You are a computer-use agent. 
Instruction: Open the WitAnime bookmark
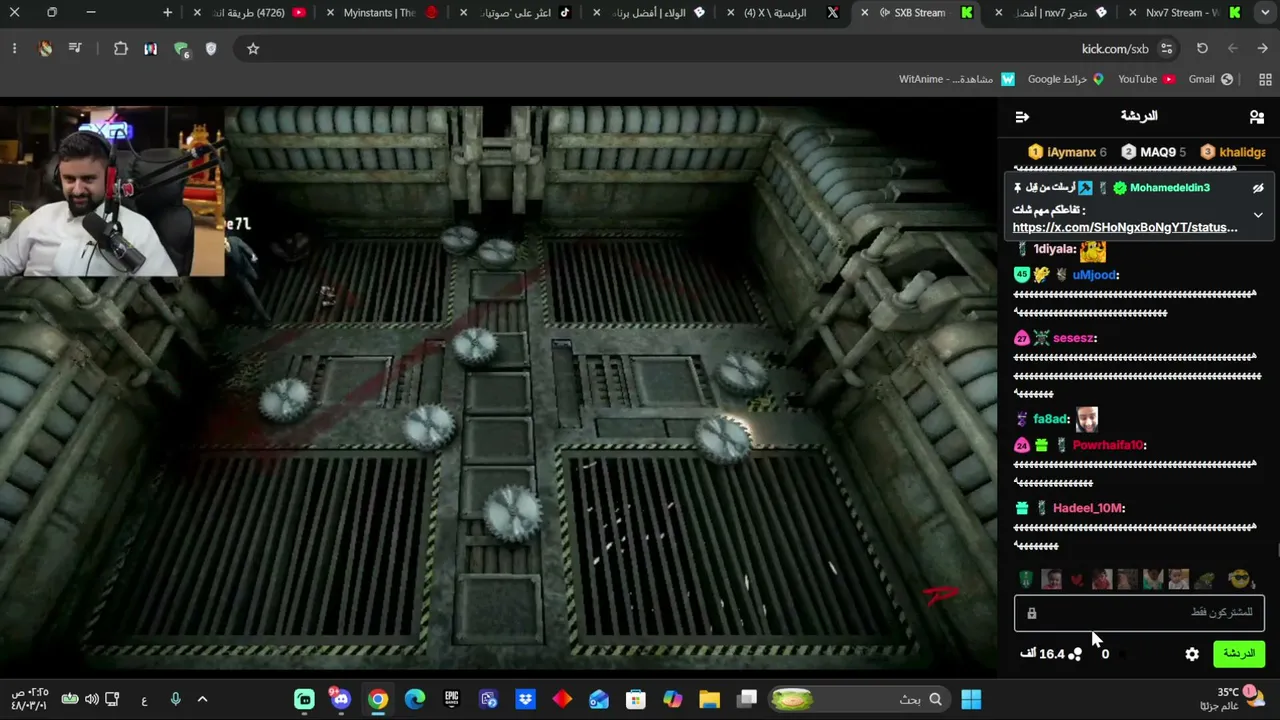coord(957,79)
